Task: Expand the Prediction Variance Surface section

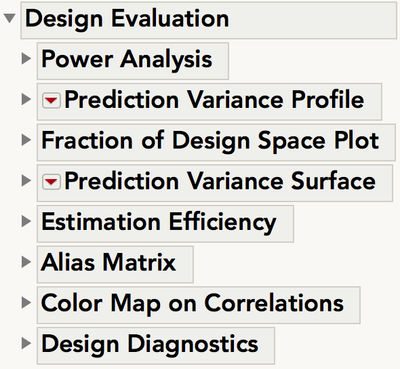Action: pos(26,181)
